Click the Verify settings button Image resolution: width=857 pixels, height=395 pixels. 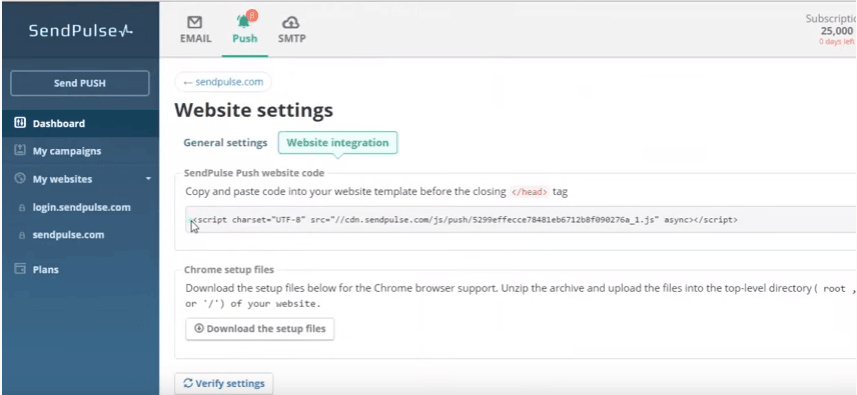point(224,383)
